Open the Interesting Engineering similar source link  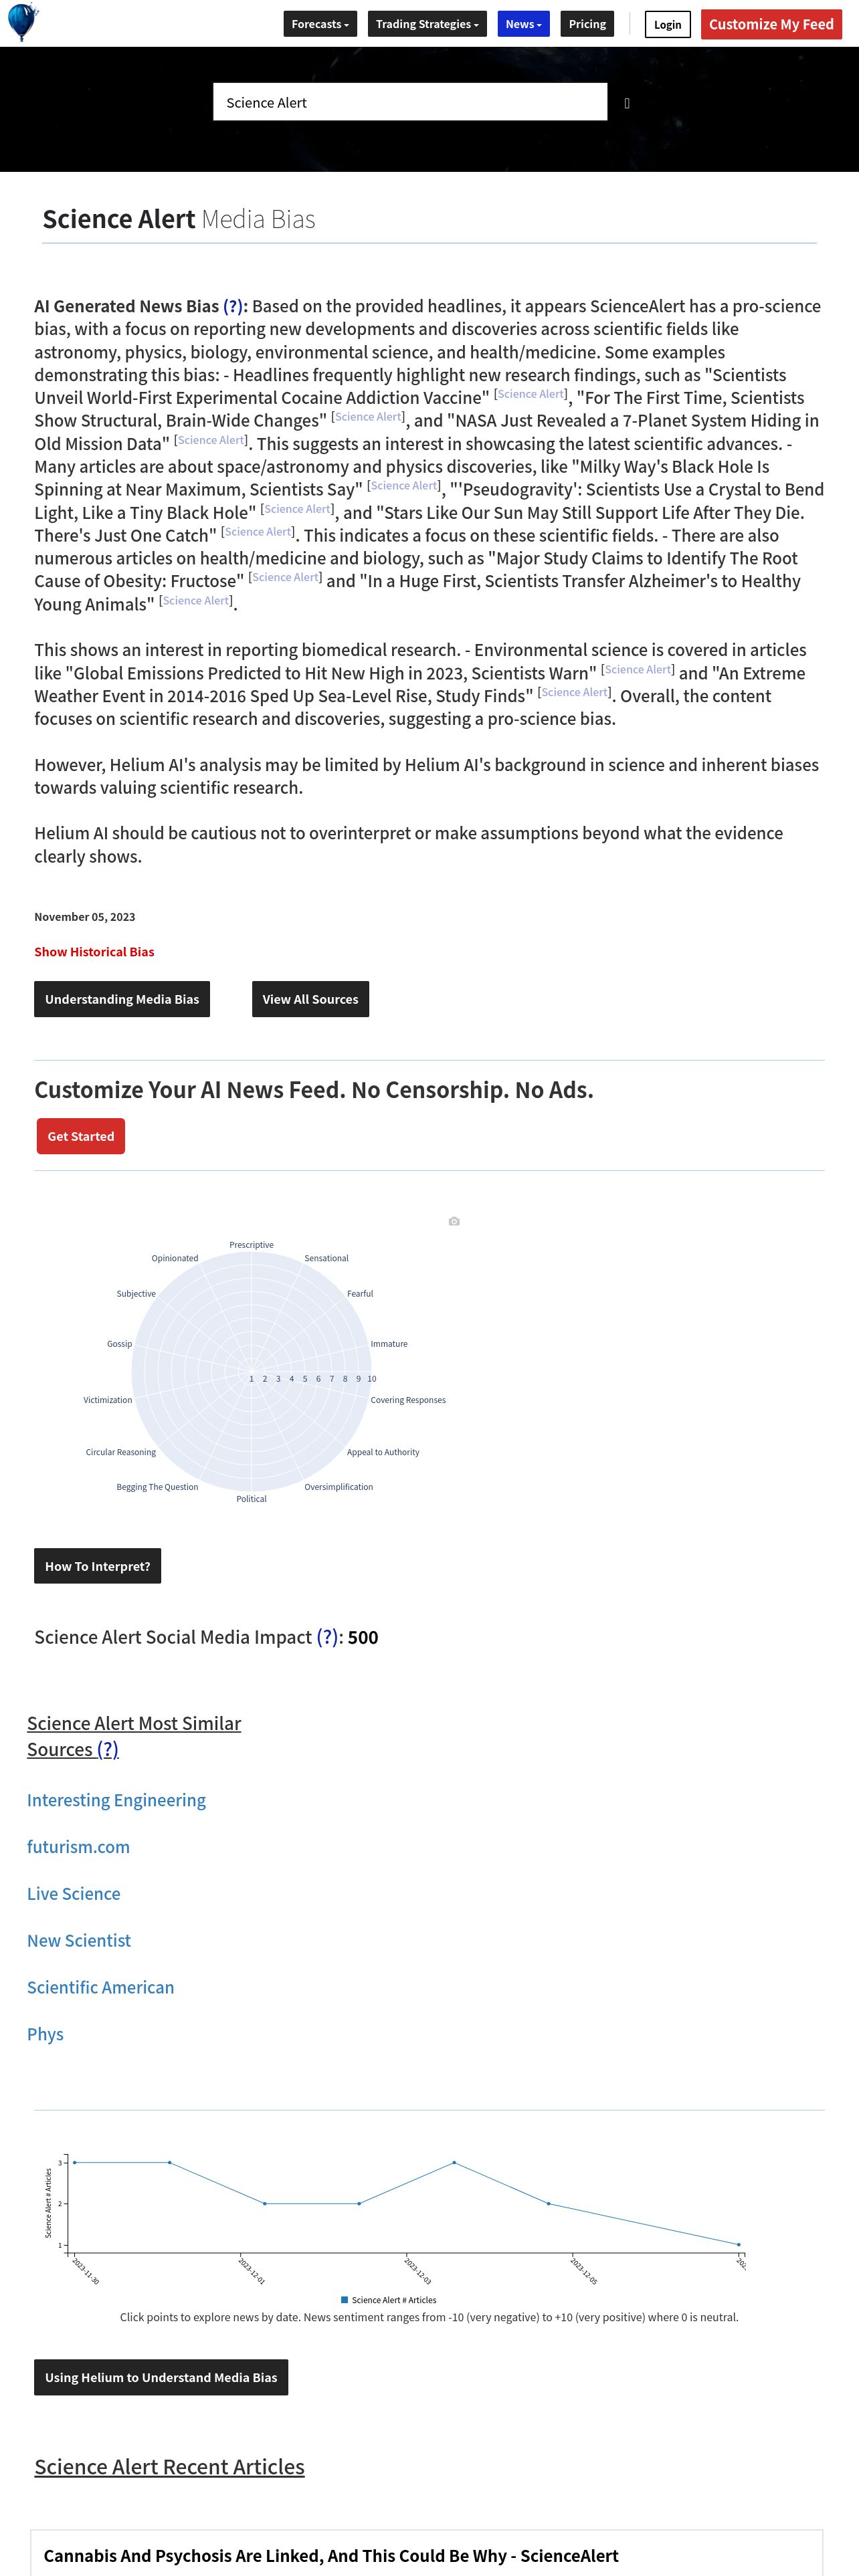[116, 1800]
